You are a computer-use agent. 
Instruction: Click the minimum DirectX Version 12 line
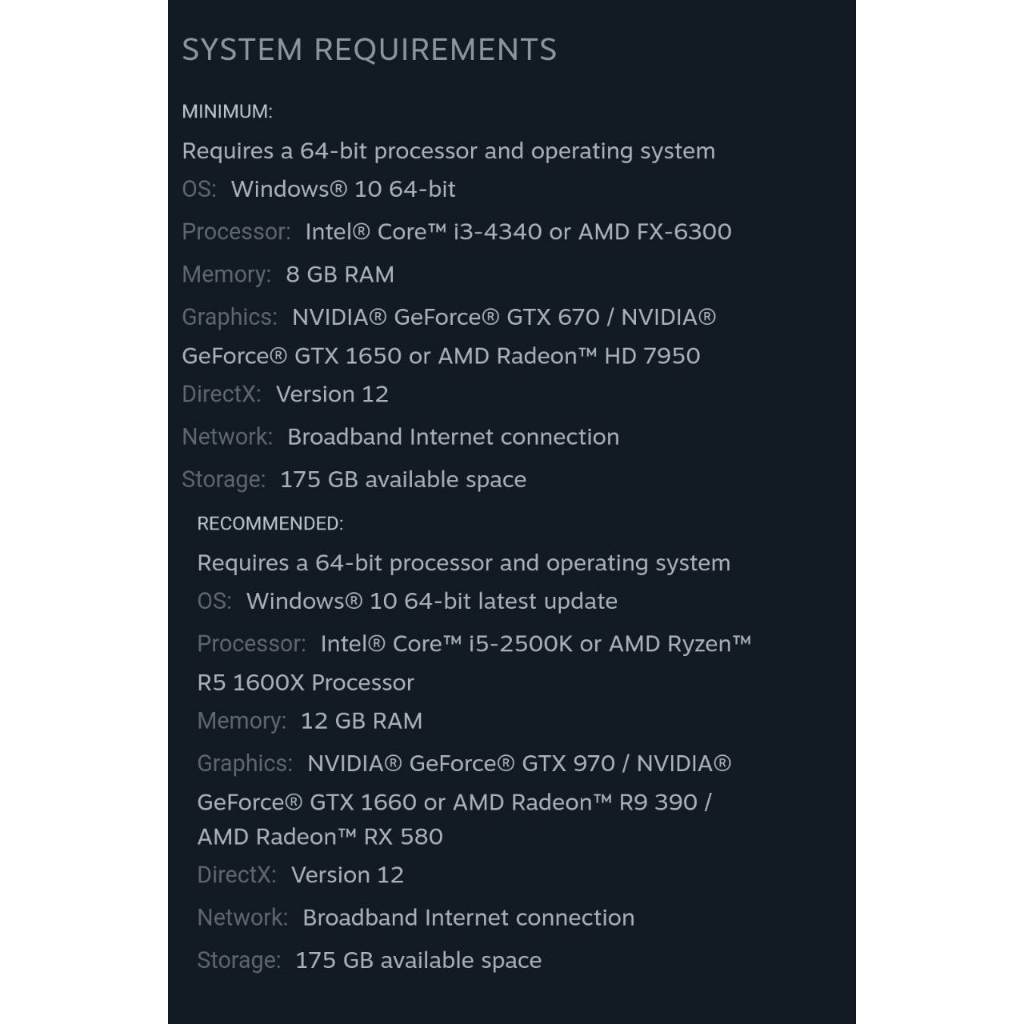click(332, 394)
